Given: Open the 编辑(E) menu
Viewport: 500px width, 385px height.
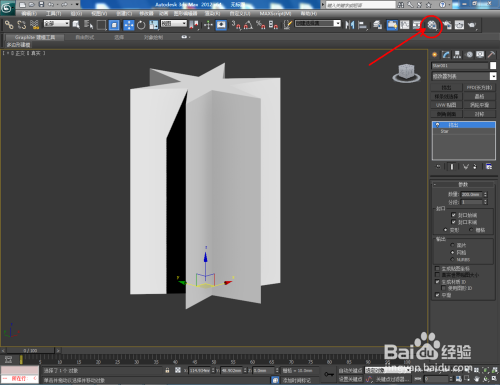Looking at the screenshot, I should tap(29, 13).
